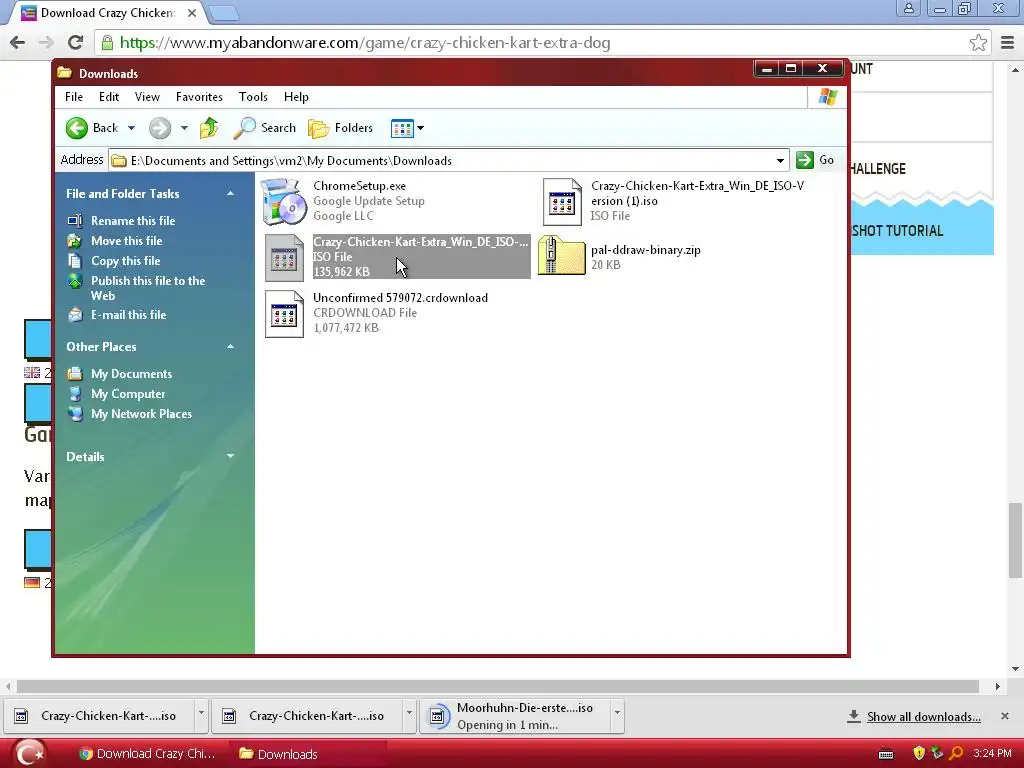1024x768 pixels.
Task: Click the Windows Start button
Action: tap(29, 754)
